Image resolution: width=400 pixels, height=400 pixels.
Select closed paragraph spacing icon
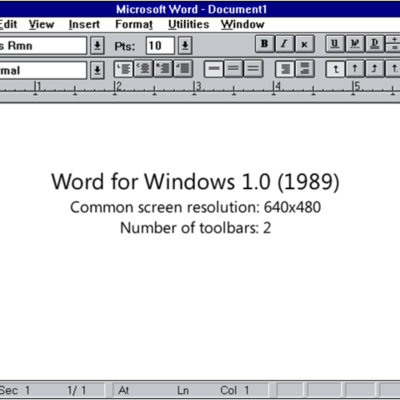(285, 69)
